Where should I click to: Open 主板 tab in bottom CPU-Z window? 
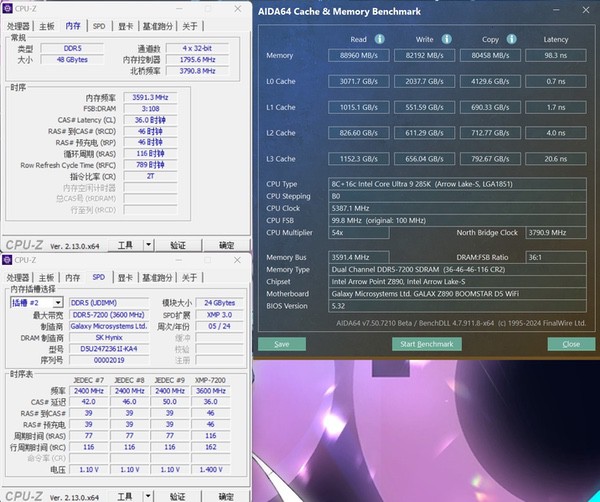[x=46, y=277]
